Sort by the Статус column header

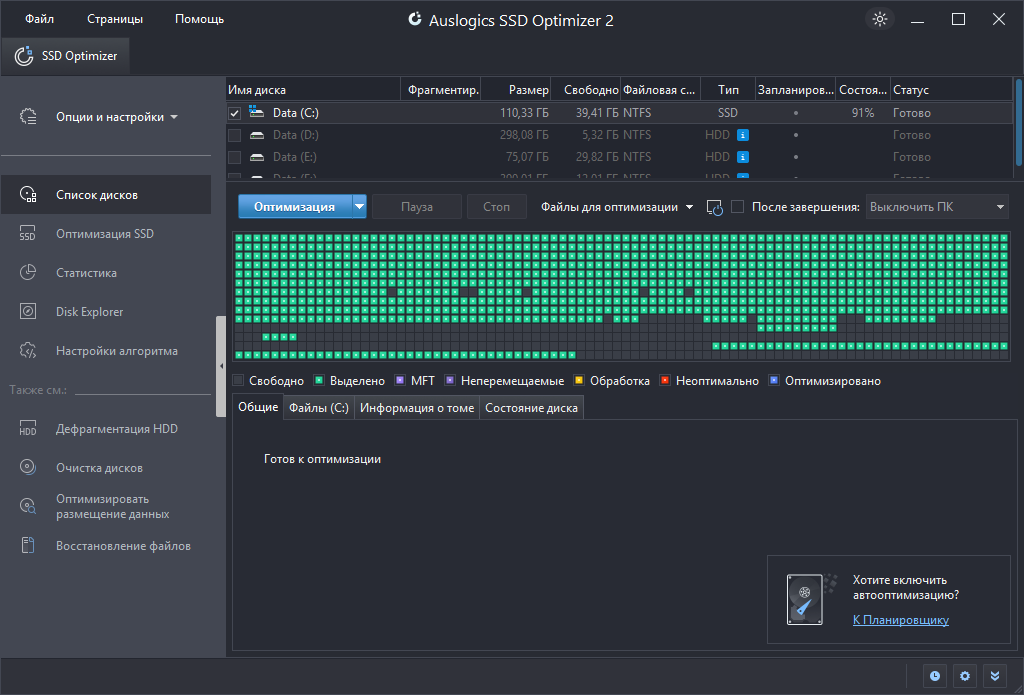point(952,89)
